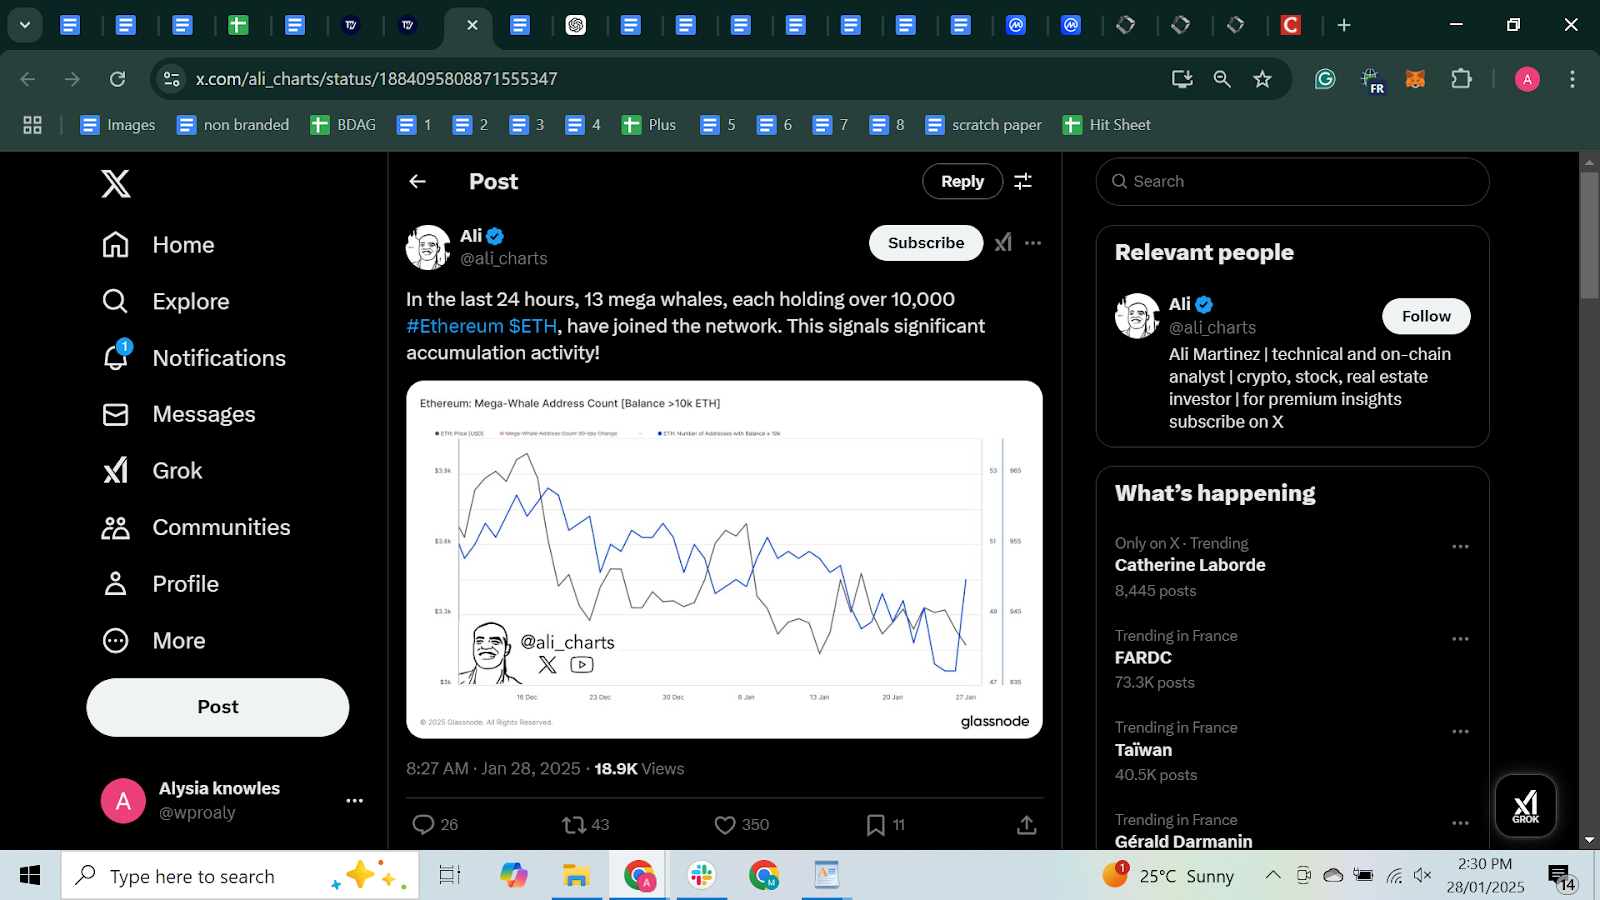Screen dimensions: 1600x900
Task: Open Communities page
Action: point(196,527)
